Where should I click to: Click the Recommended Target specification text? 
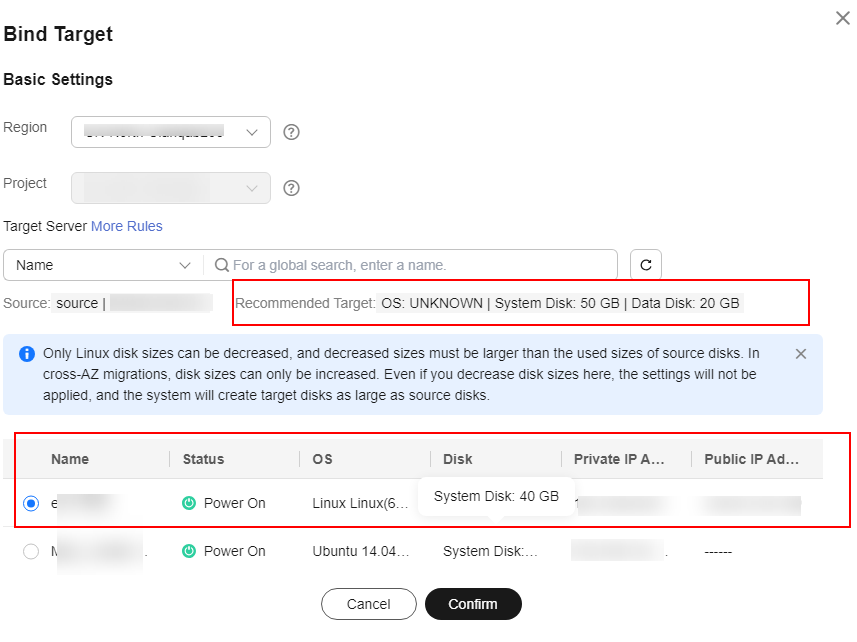coord(560,303)
